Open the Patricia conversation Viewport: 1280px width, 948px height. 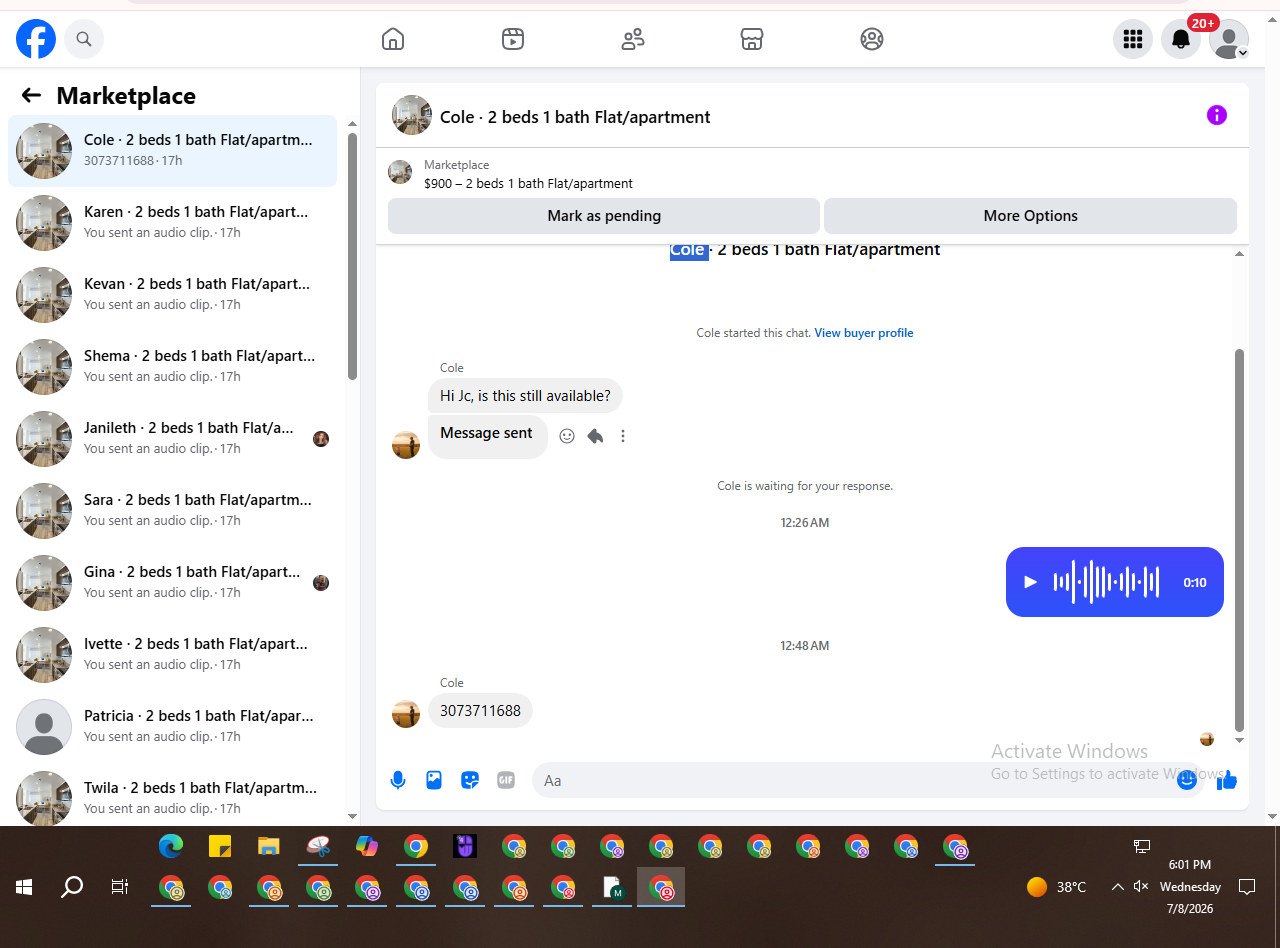pyautogui.click(x=172, y=727)
